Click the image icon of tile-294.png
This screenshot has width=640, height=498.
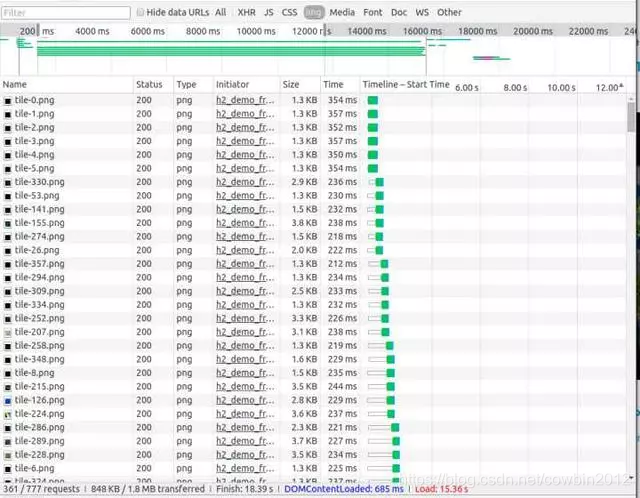[8, 278]
